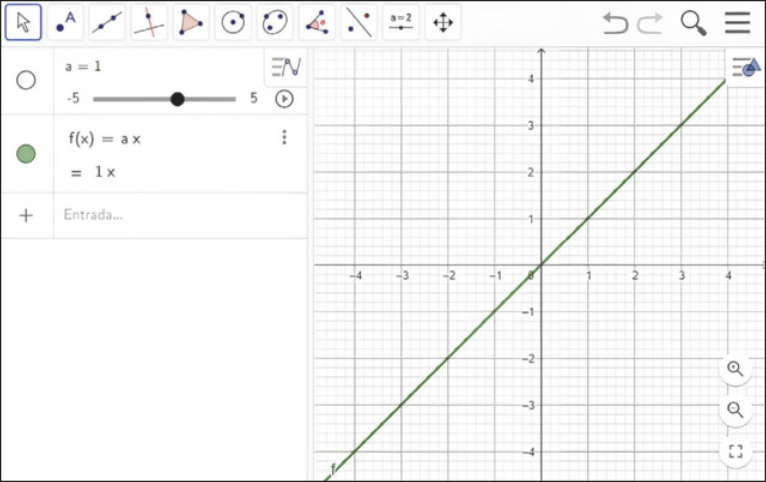Select the Reflect about Line tool
The height and width of the screenshot is (482, 766).
[x=359, y=22]
